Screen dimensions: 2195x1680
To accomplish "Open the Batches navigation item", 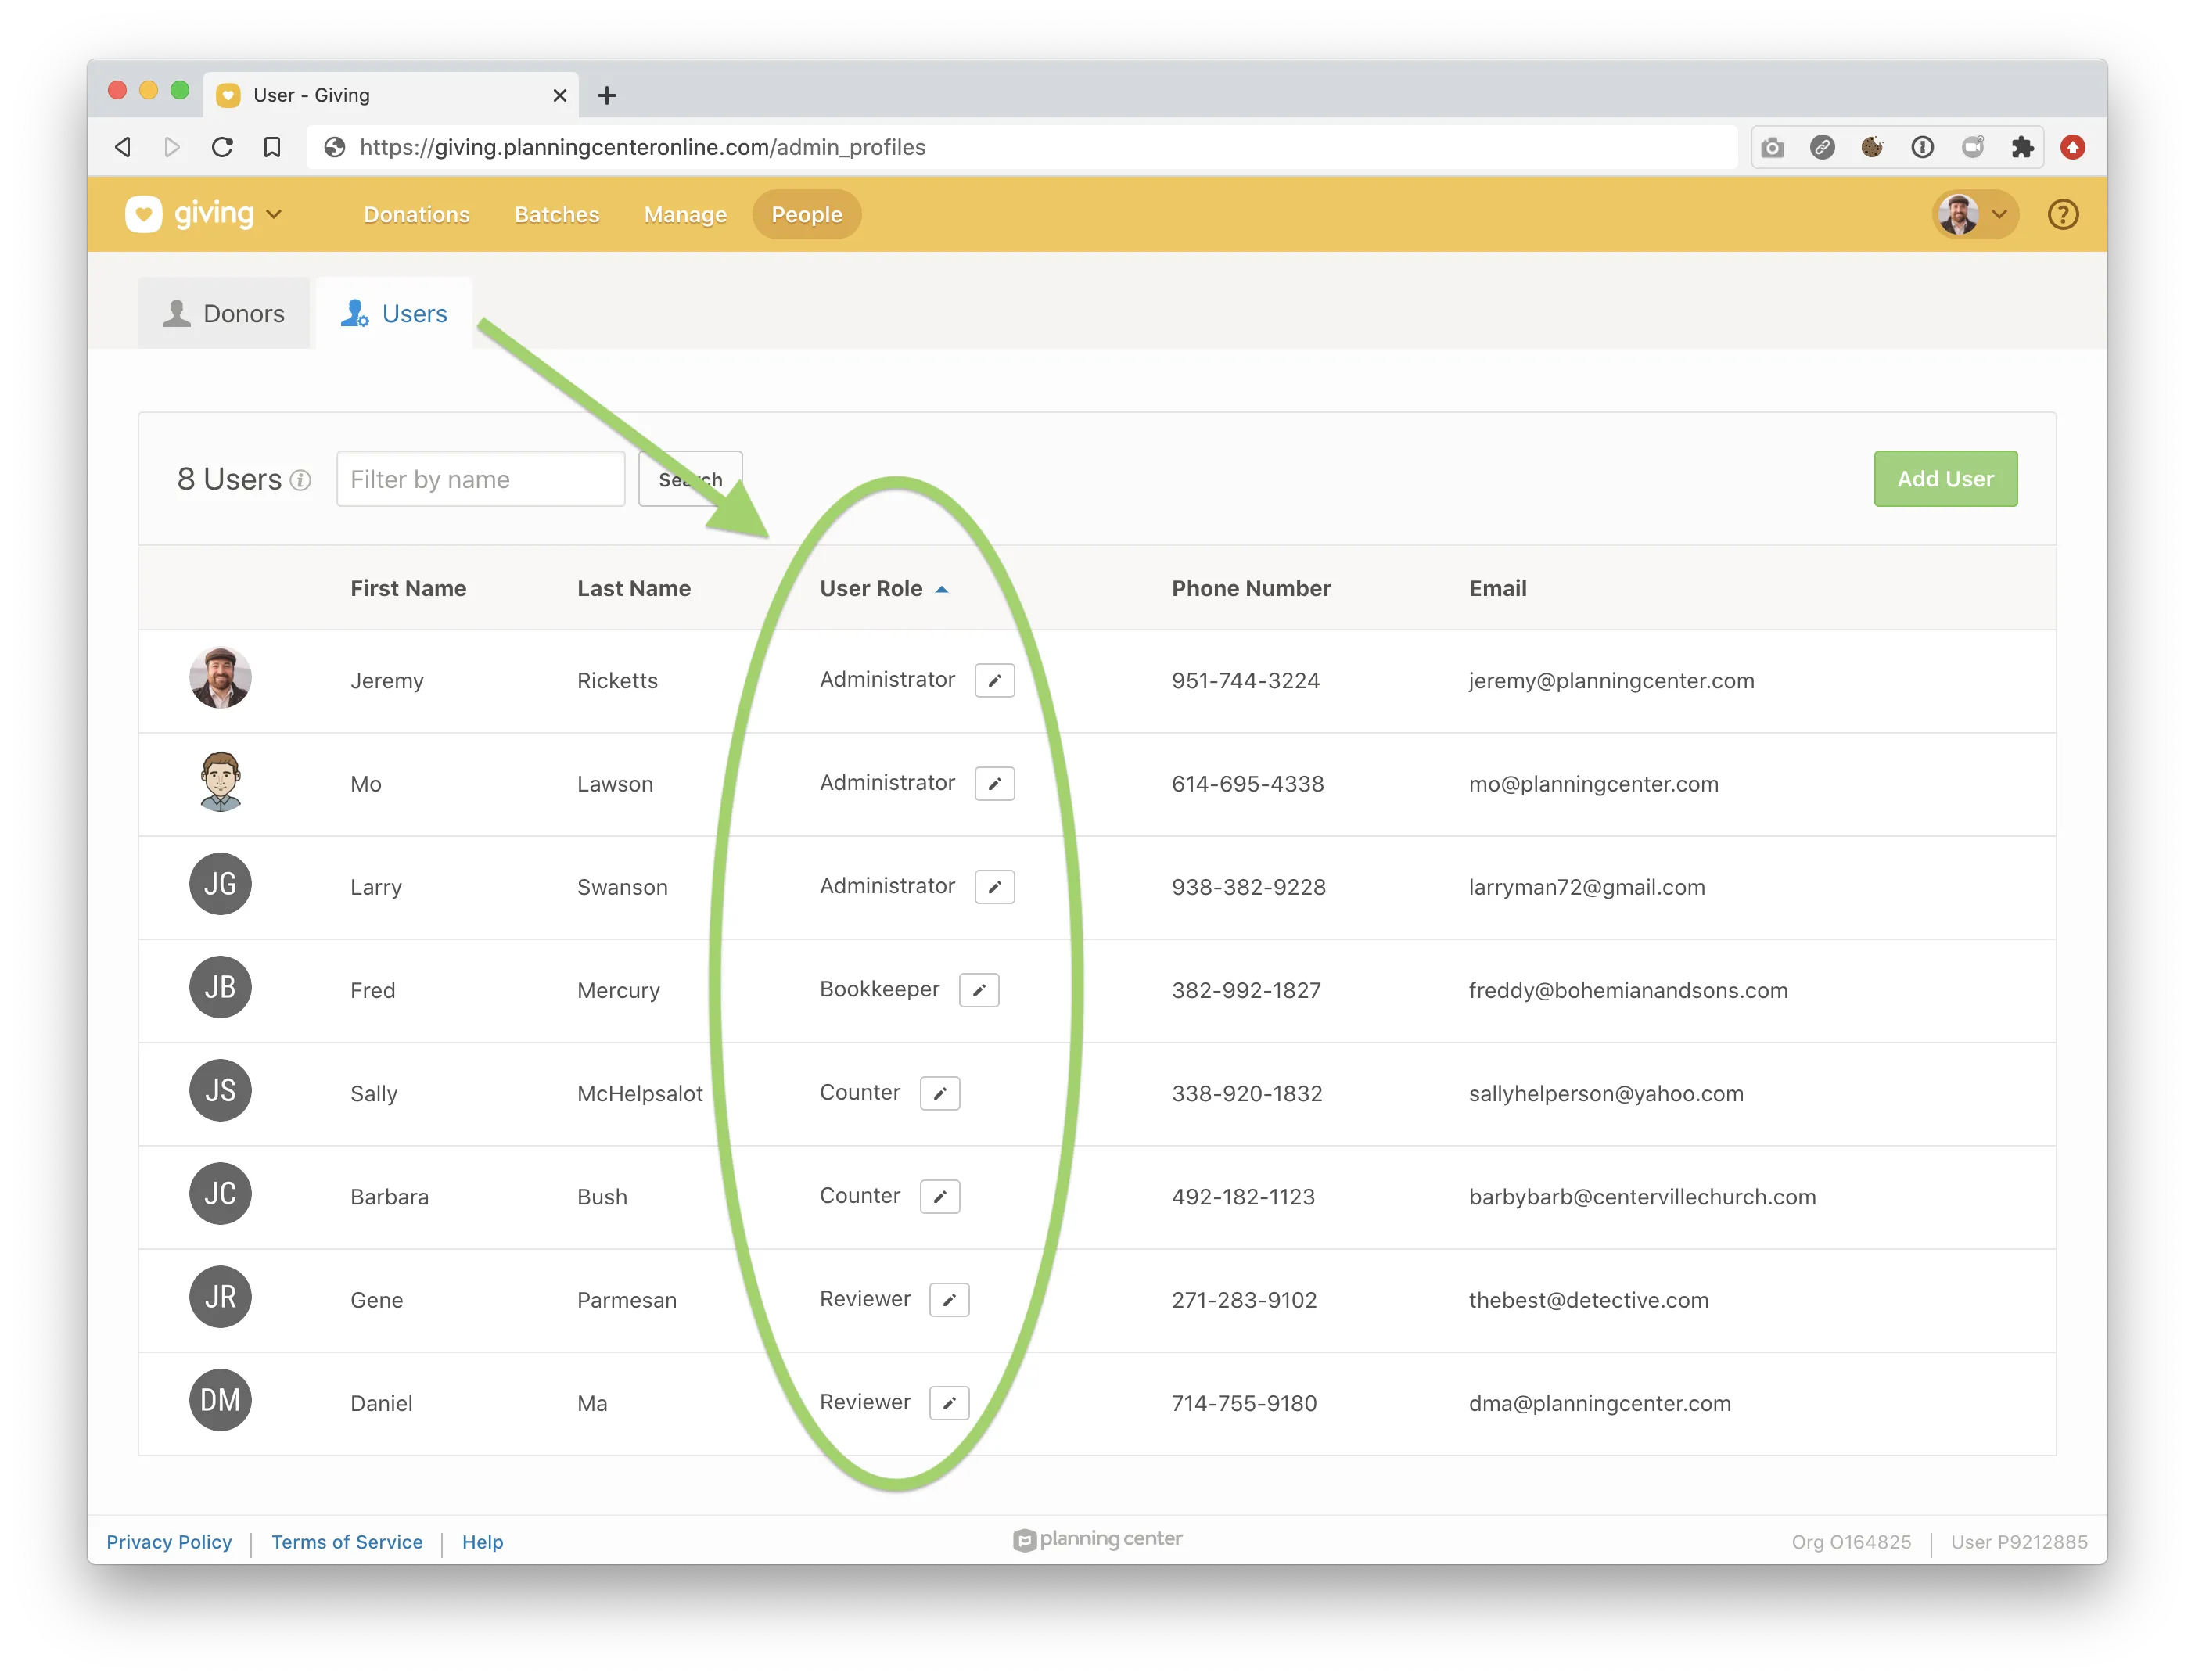I will pos(556,214).
